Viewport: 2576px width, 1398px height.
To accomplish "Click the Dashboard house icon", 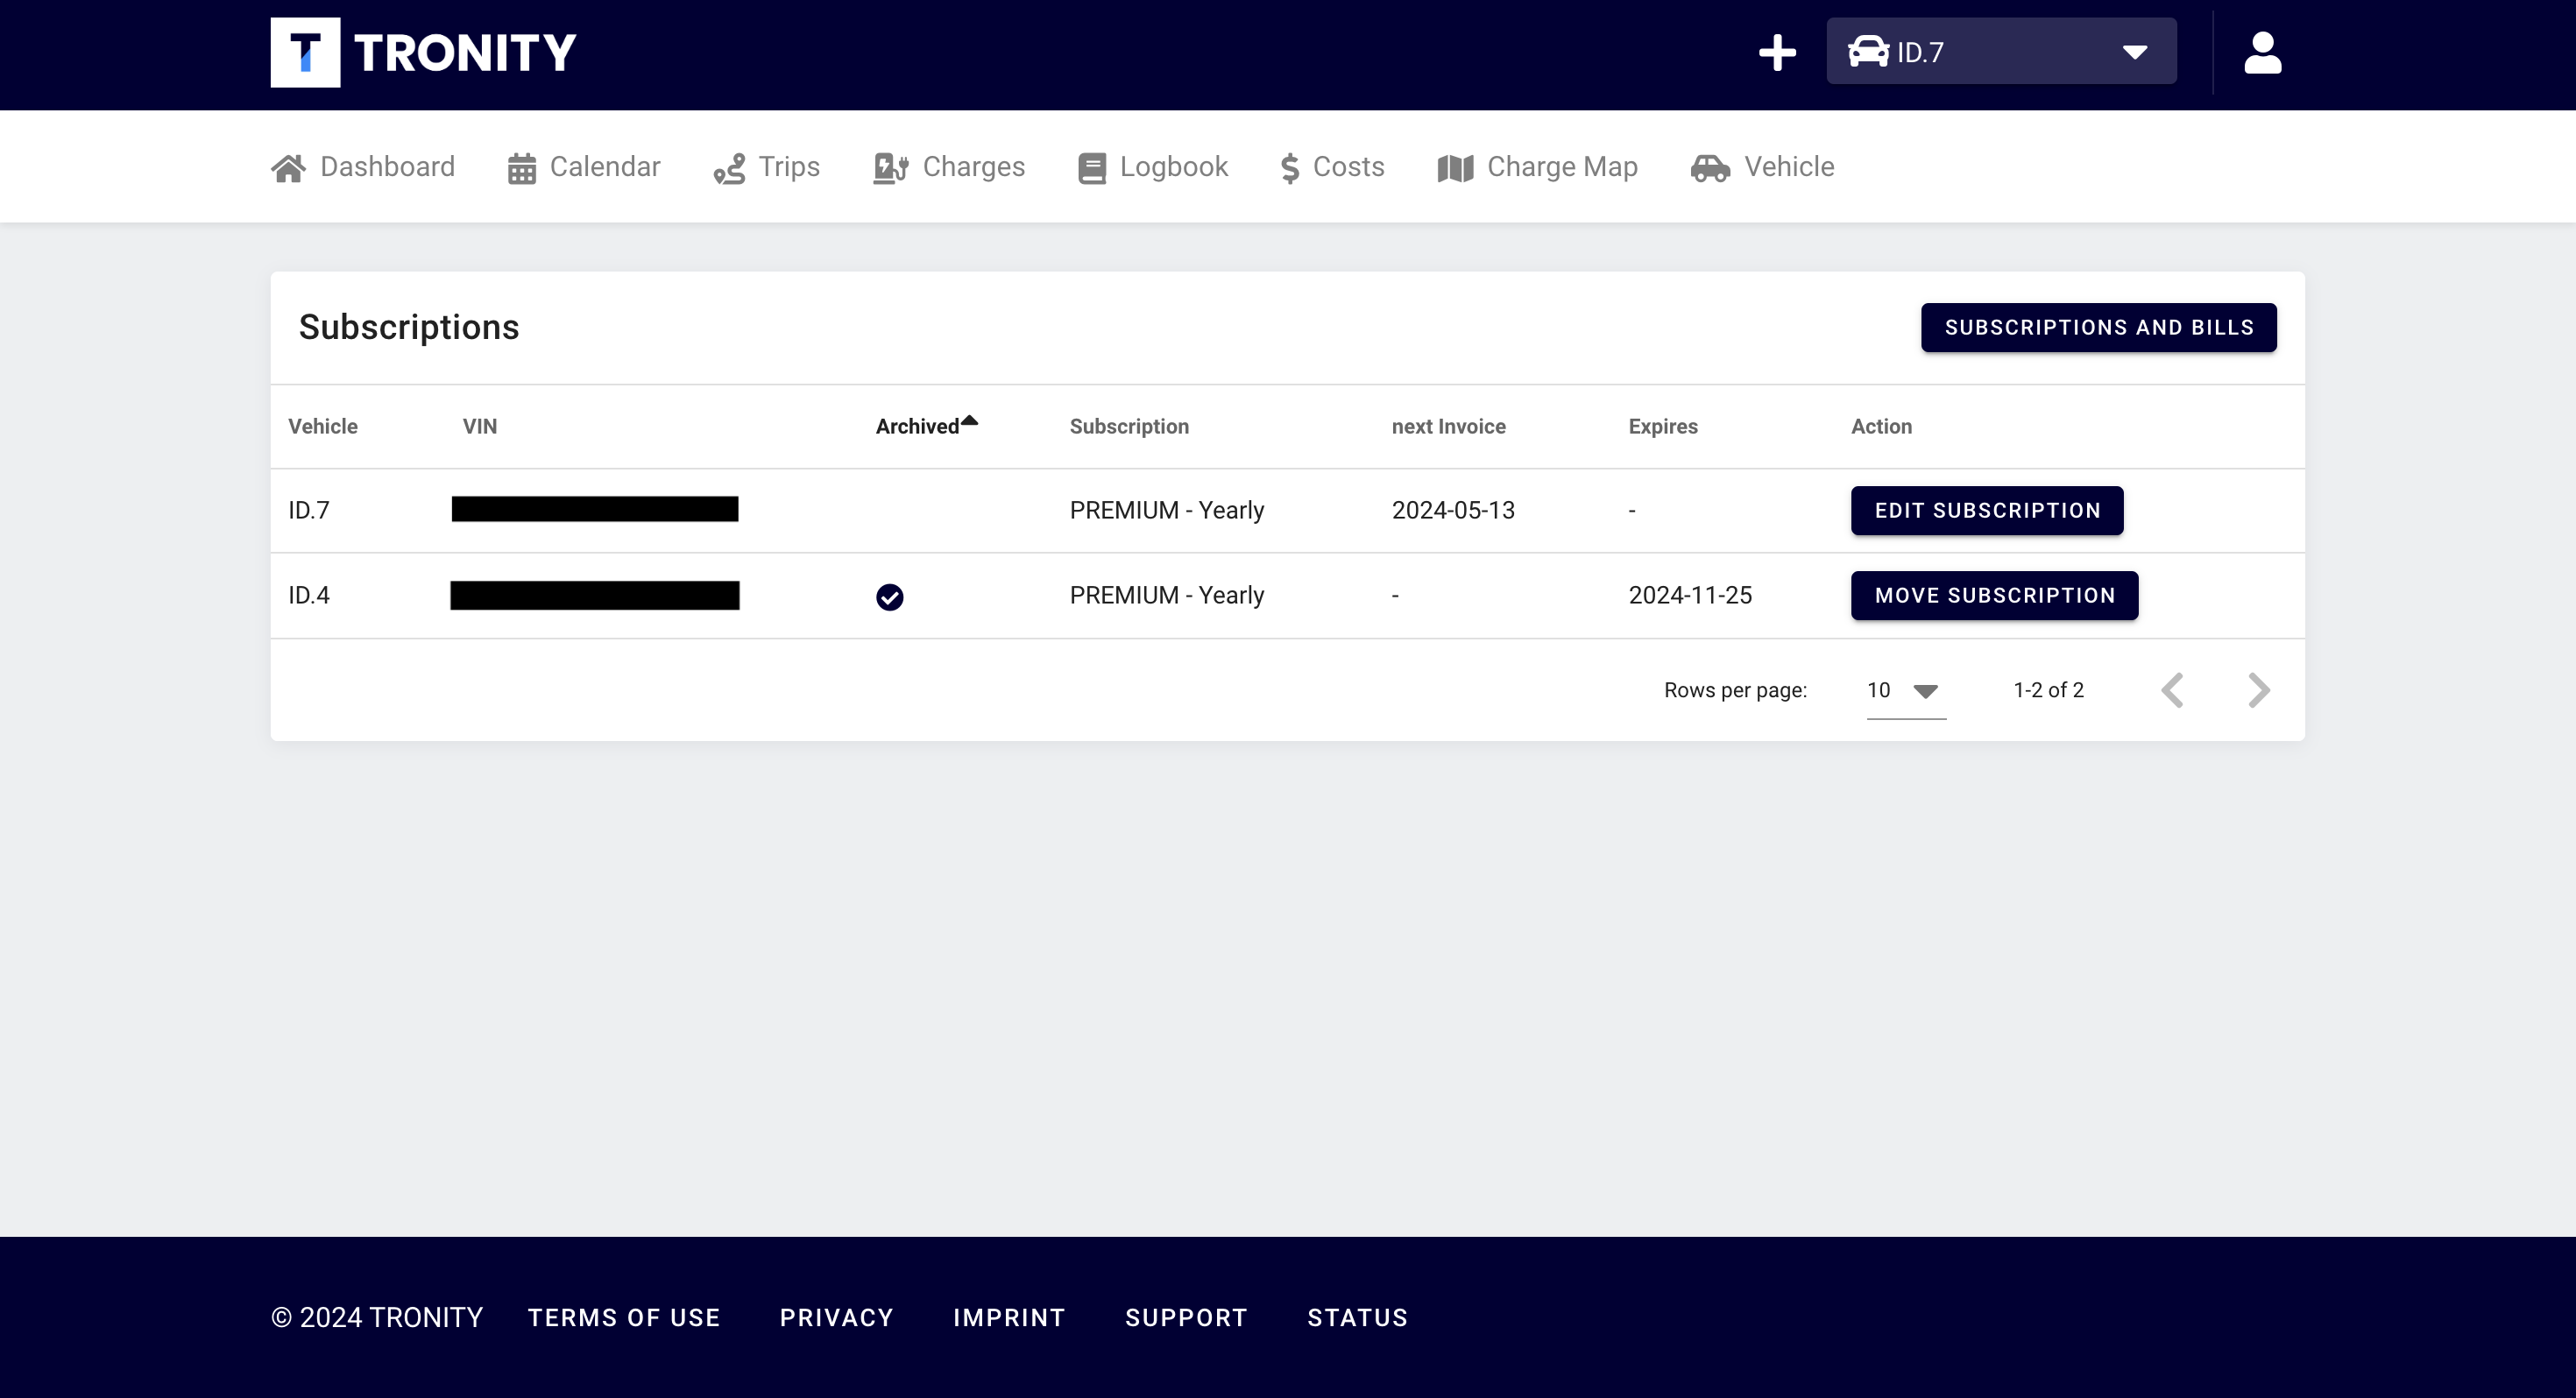I will point(289,168).
